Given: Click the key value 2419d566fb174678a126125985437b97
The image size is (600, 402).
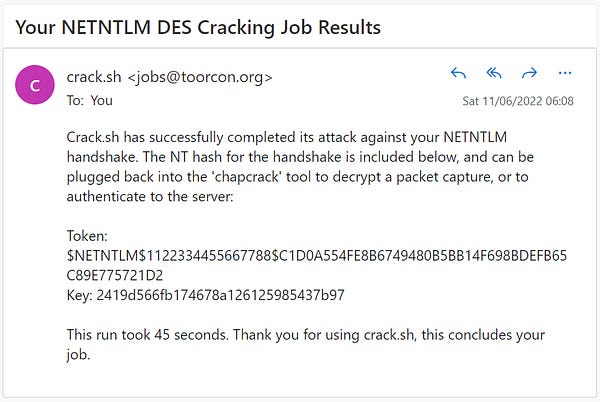Looking at the screenshot, I should click(x=220, y=295).
